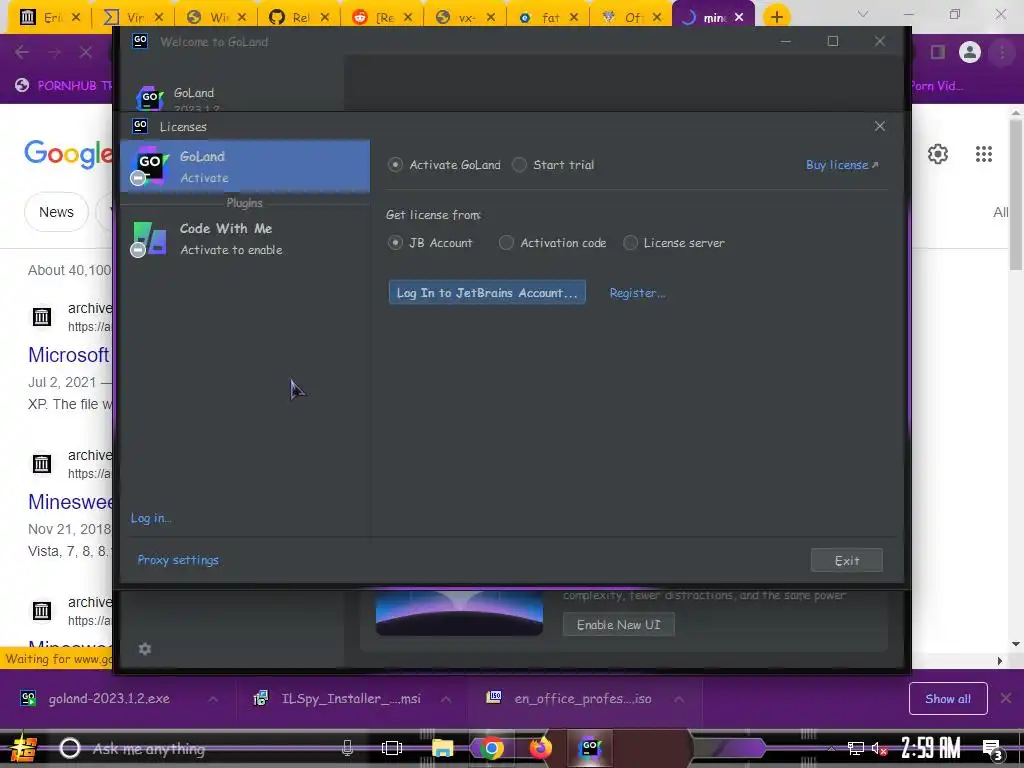Open Proxy settings link
The image size is (1024, 768).
click(x=178, y=560)
